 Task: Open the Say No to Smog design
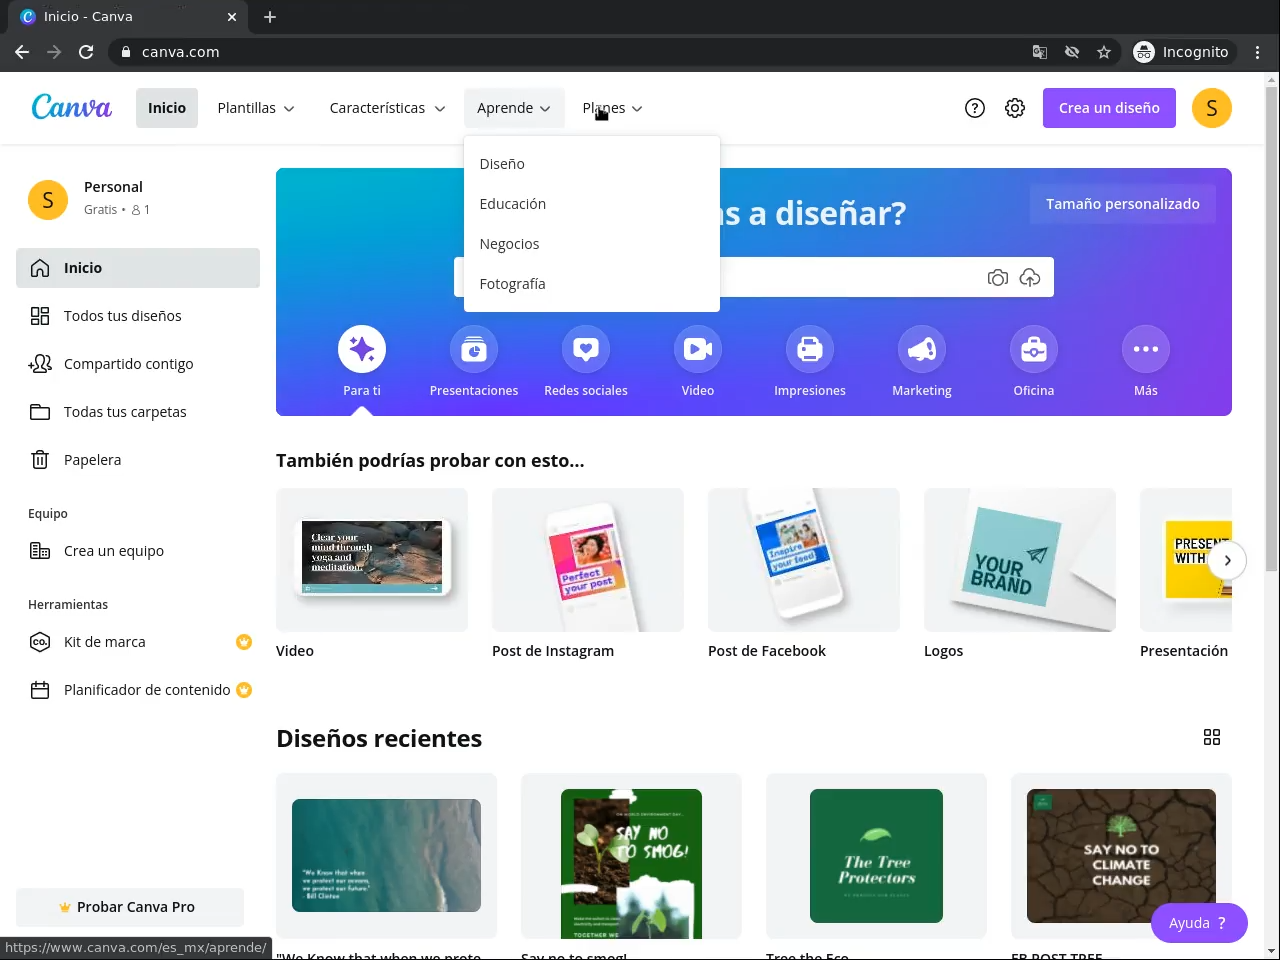pos(631,856)
